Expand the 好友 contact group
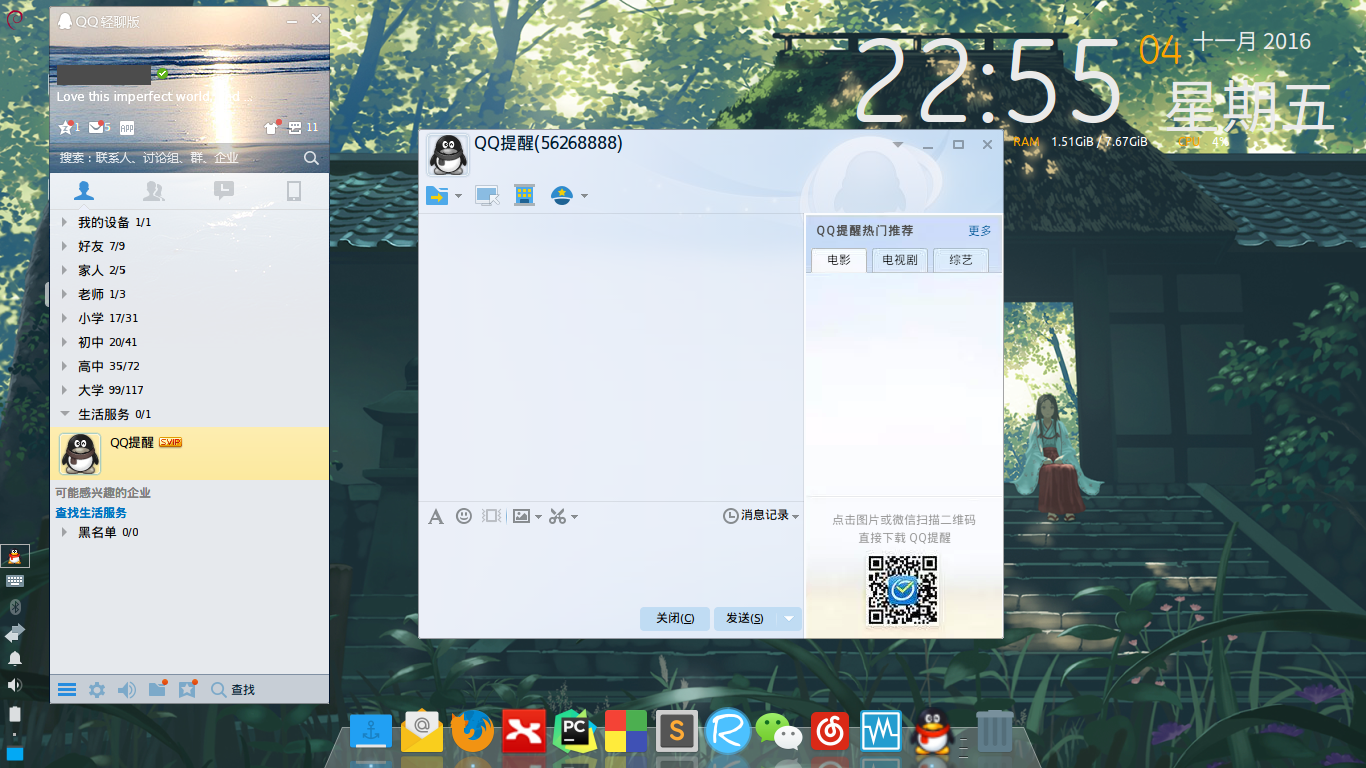This screenshot has width=1366, height=768. tap(65, 246)
